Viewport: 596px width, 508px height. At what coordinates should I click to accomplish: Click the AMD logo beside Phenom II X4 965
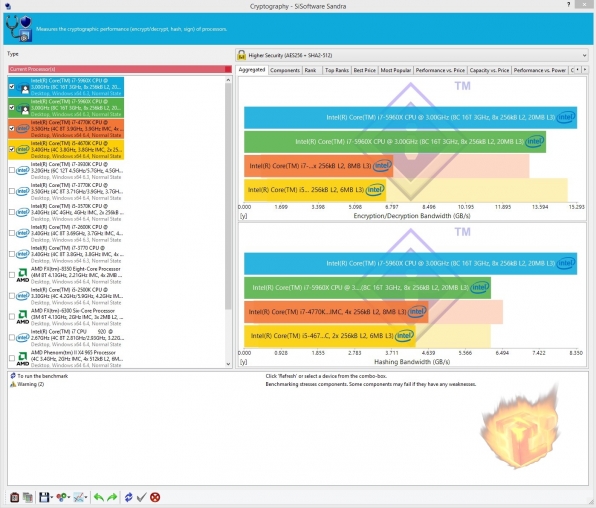(22, 358)
